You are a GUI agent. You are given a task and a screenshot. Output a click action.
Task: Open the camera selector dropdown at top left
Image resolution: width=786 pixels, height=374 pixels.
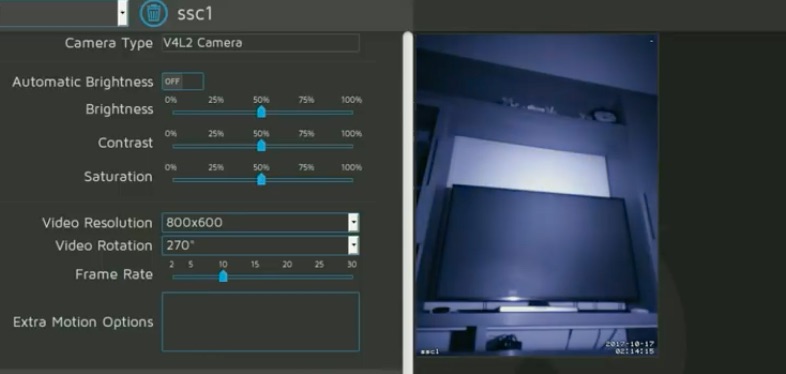[122, 13]
